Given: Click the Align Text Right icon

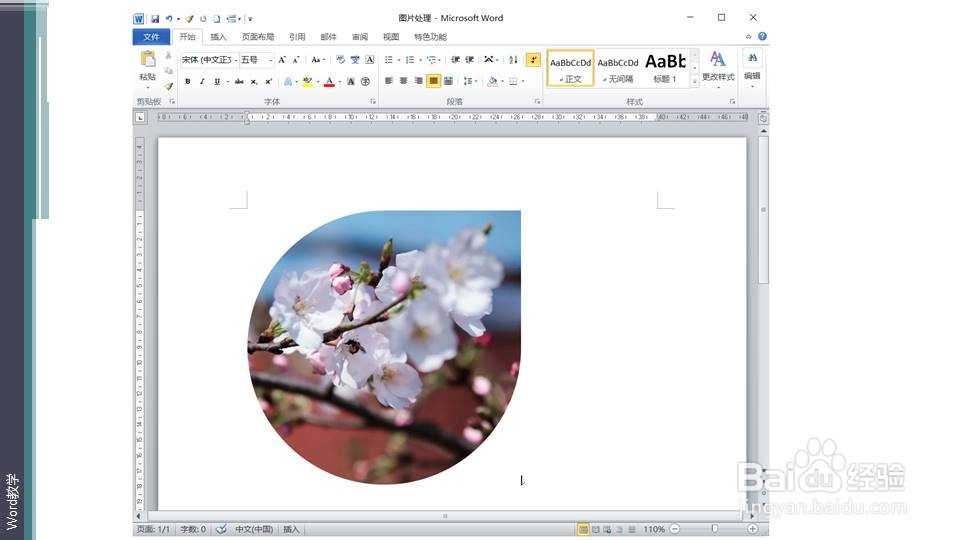Looking at the screenshot, I should click(x=418, y=81).
